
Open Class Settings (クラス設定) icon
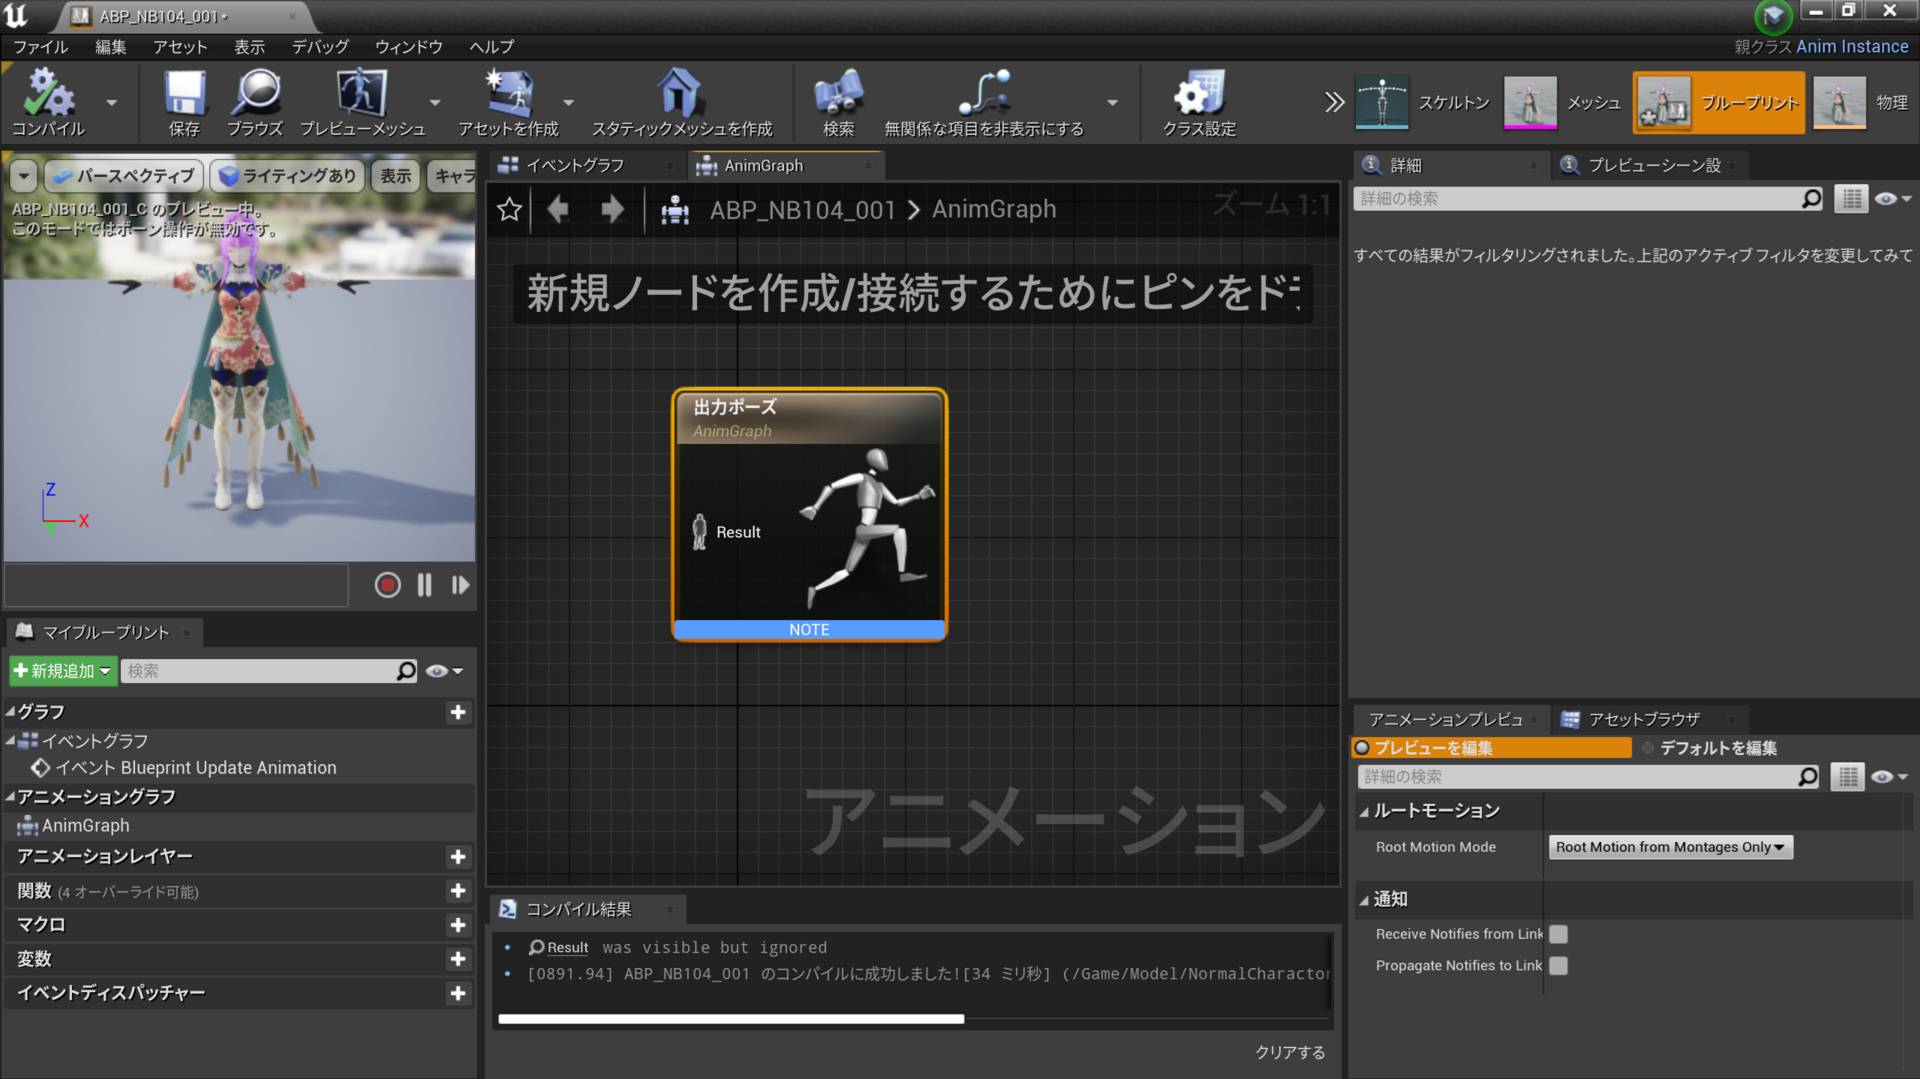point(1199,102)
